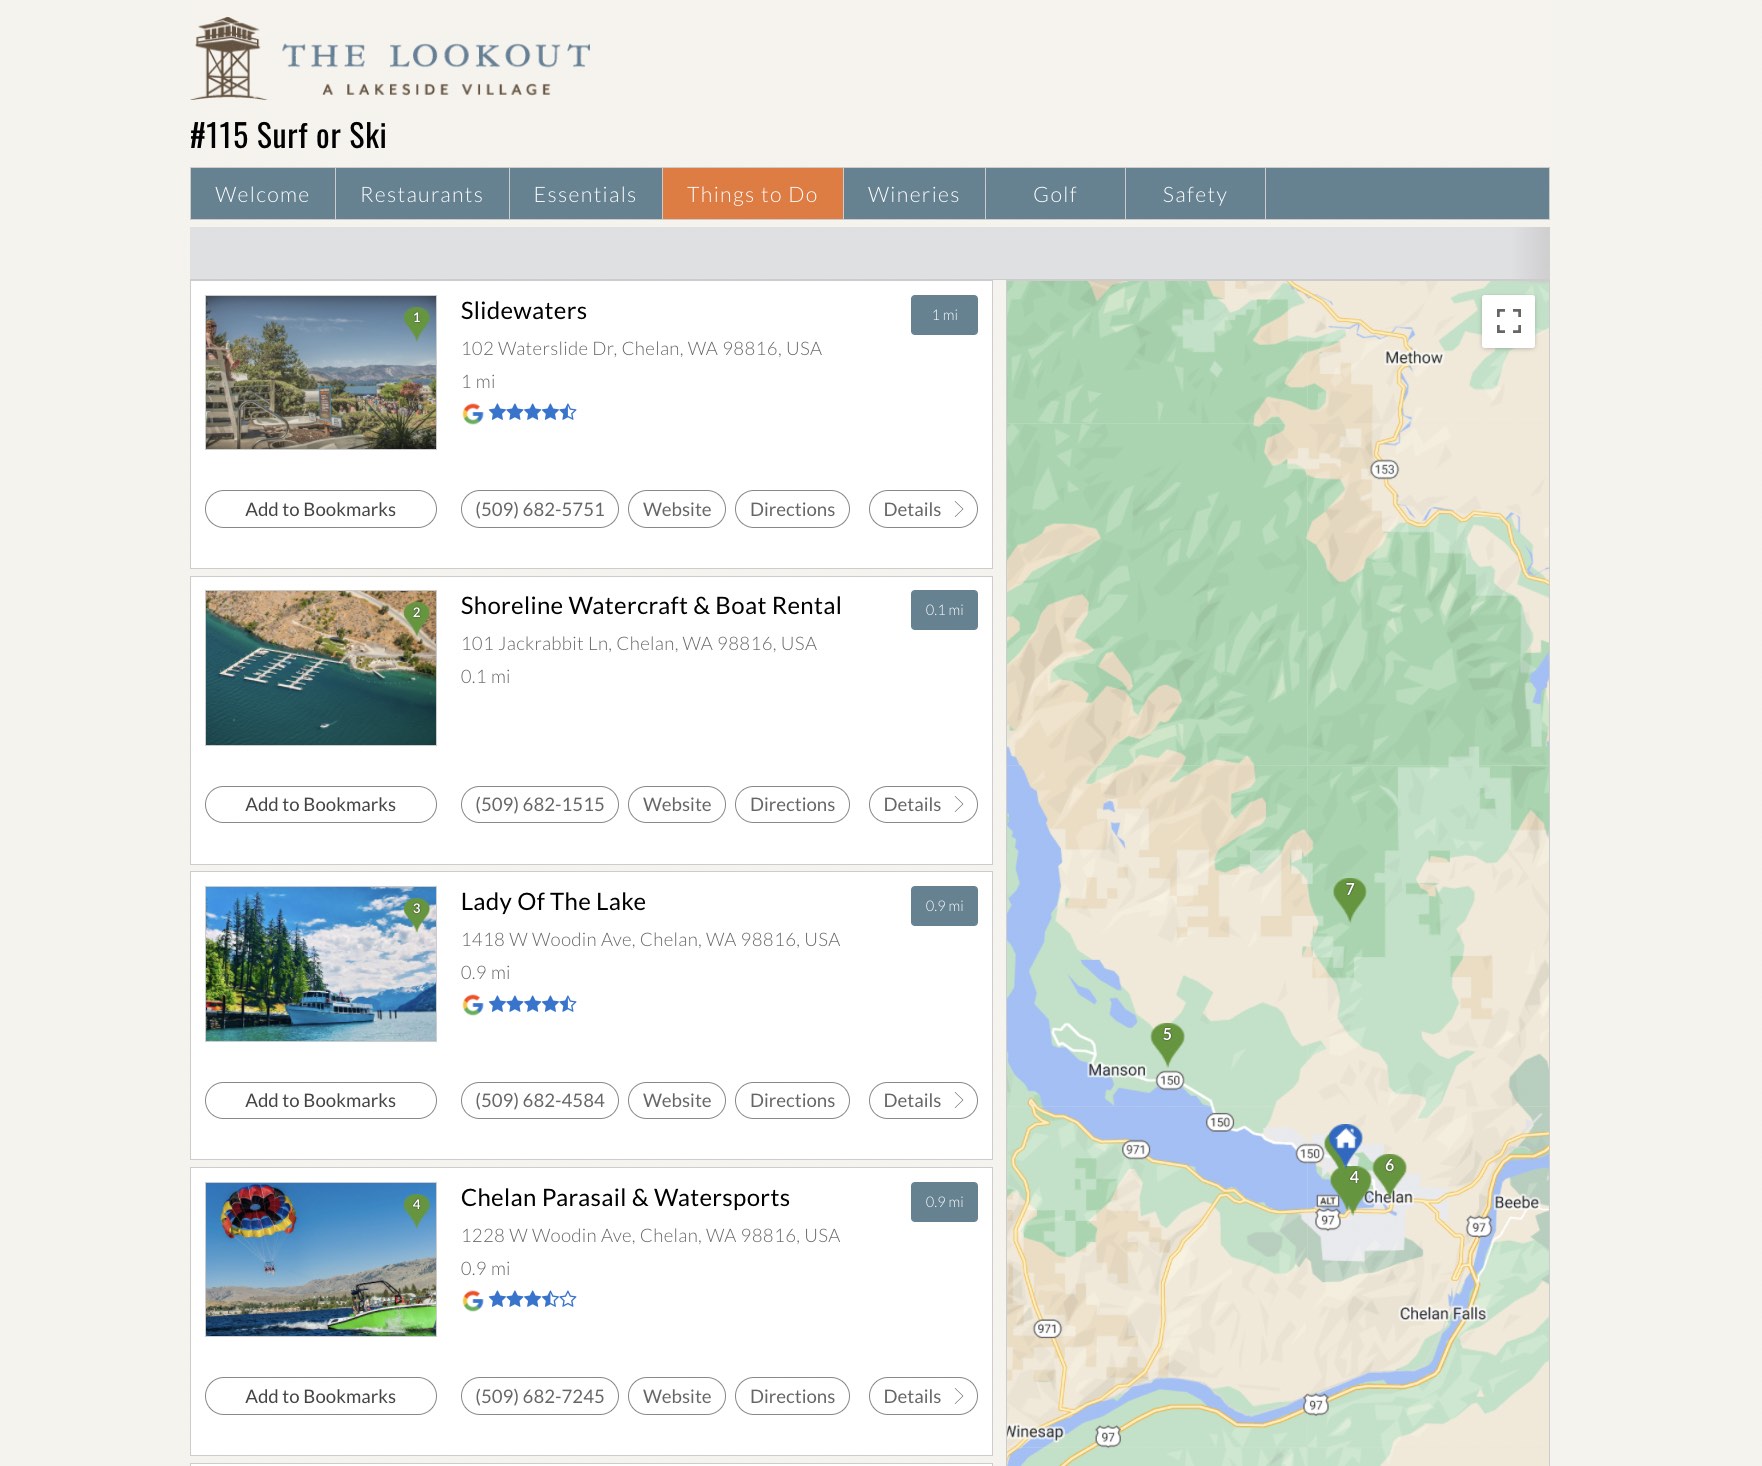
Task: Click address 1228 W Woodin Ave
Action: (650, 1236)
